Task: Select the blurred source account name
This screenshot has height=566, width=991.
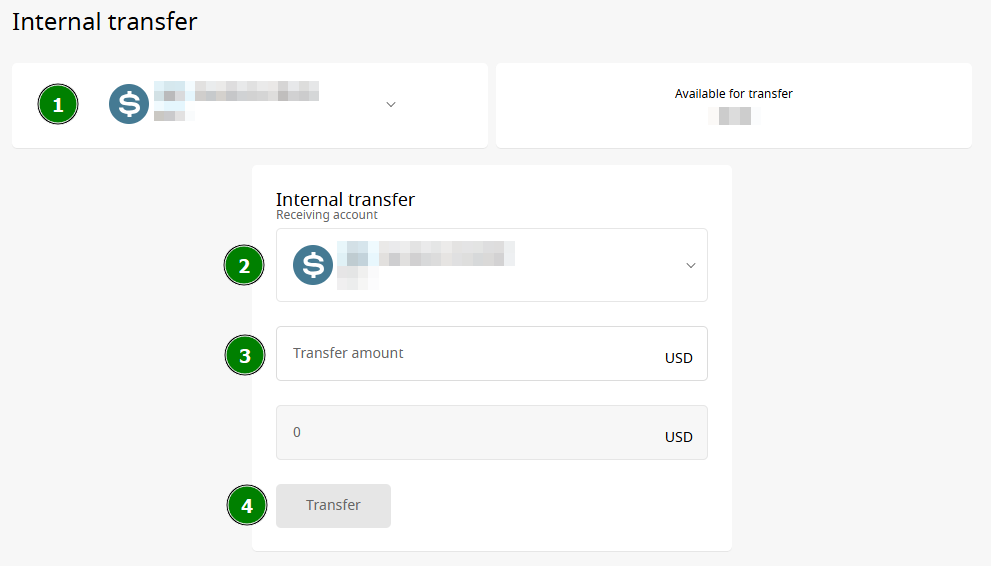Action: [236, 91]
